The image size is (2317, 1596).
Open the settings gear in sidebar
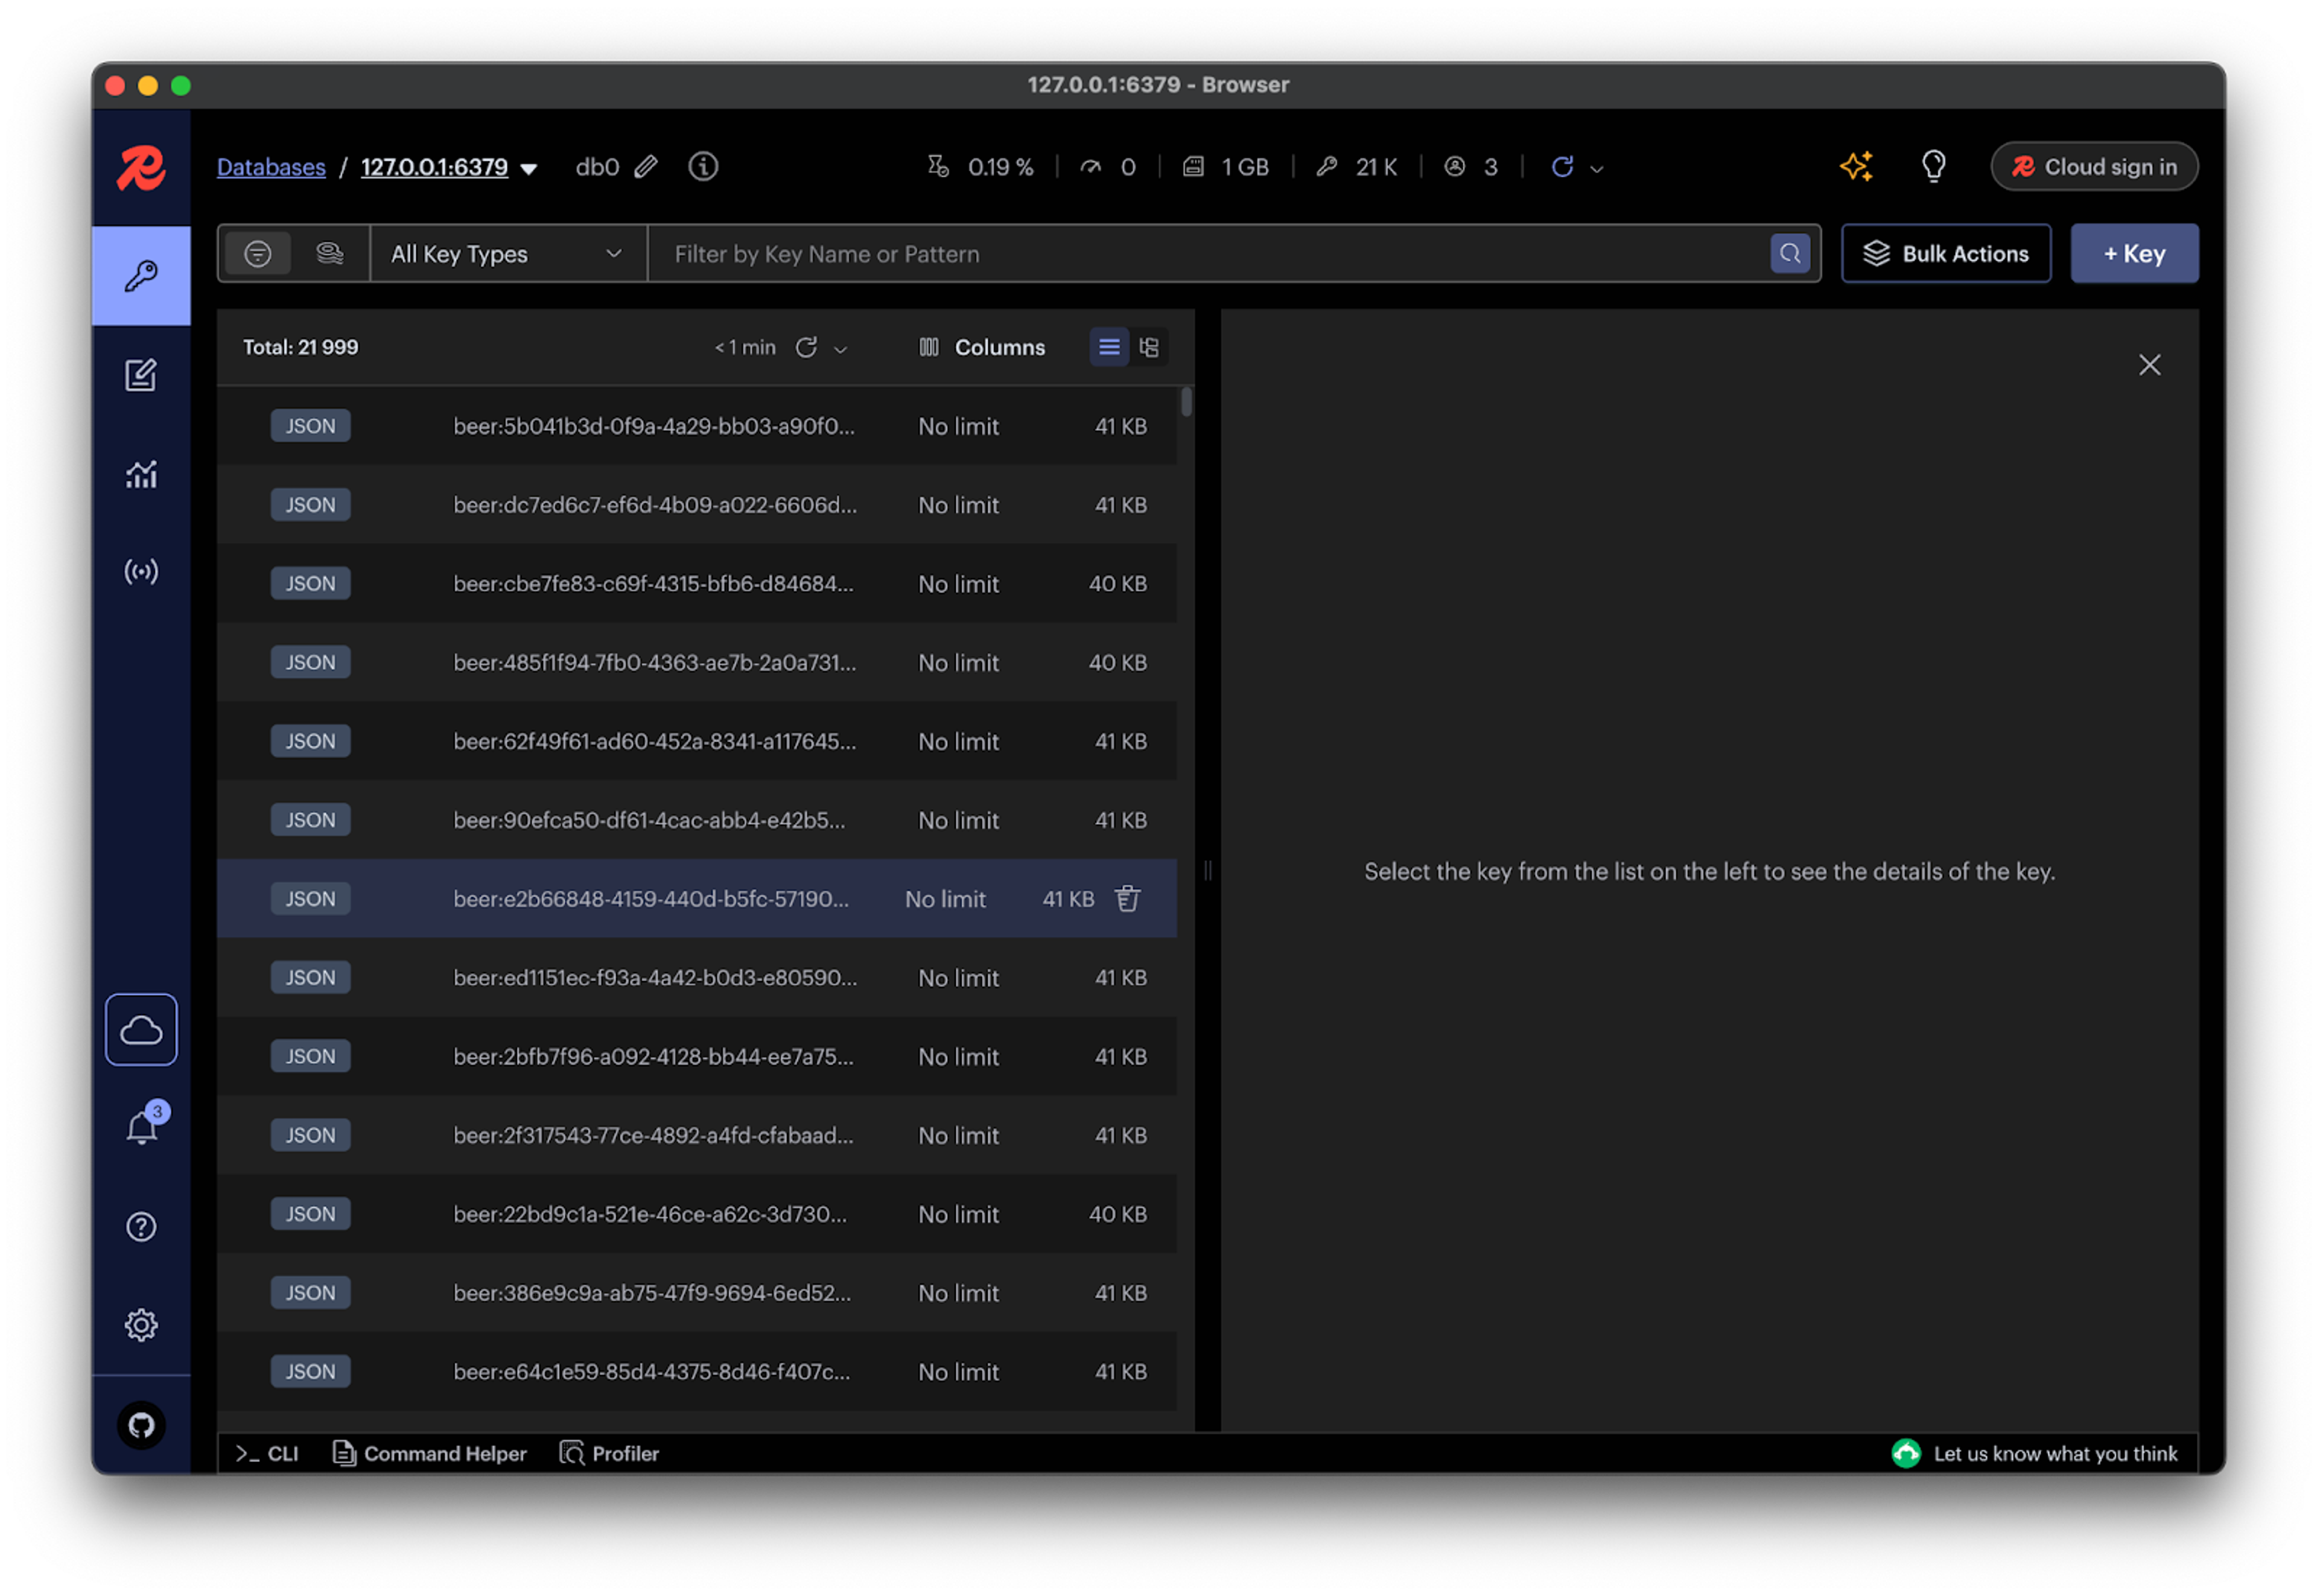pyautogui.click(x=141, y=1324)
